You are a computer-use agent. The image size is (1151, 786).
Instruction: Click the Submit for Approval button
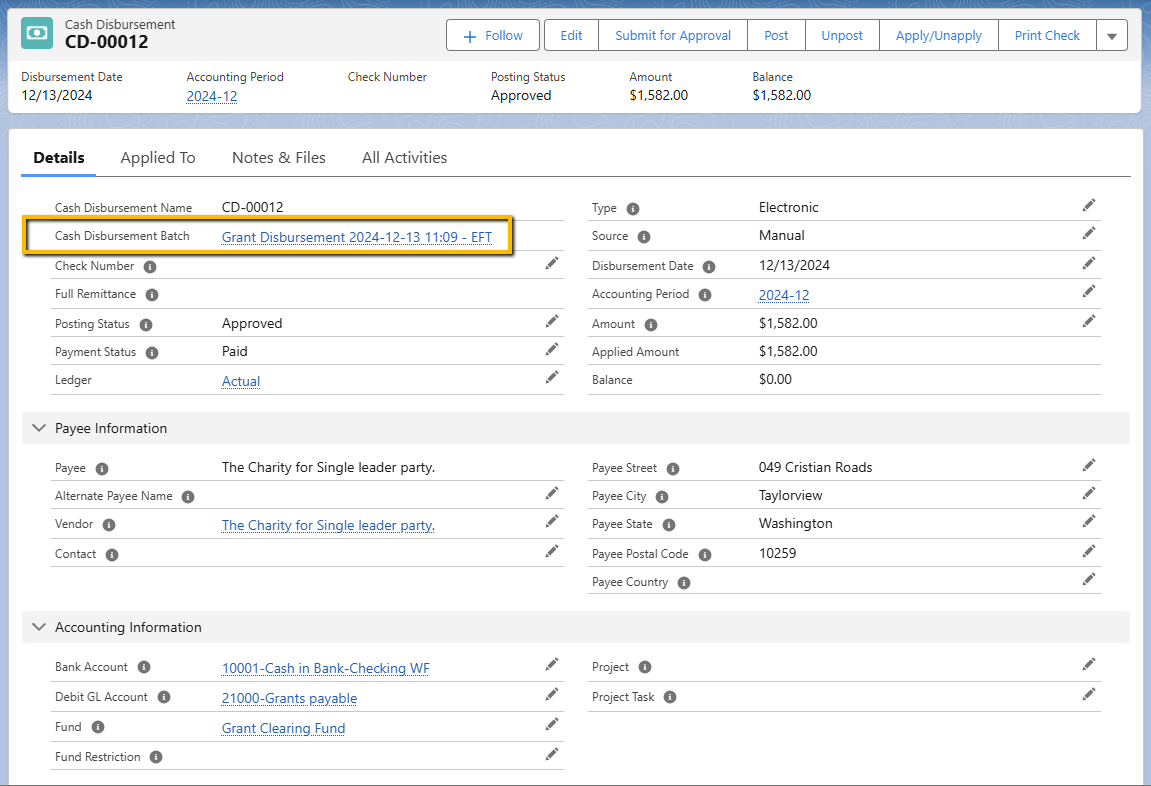[673, 35]
